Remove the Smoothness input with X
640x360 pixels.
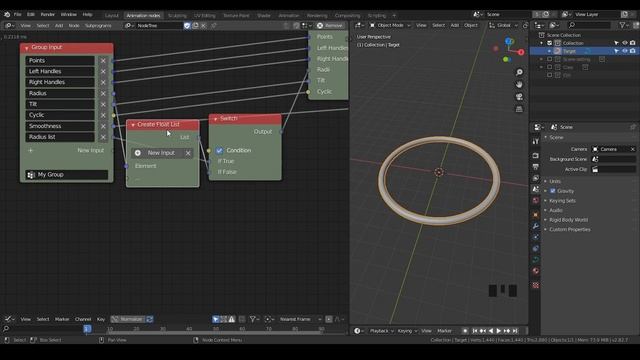tap(103, 126)
